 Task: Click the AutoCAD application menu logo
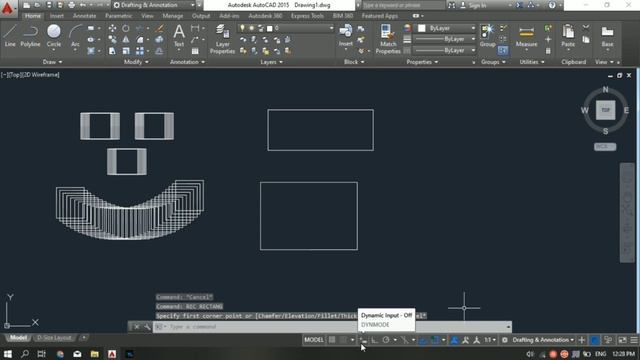click(7, 8)
